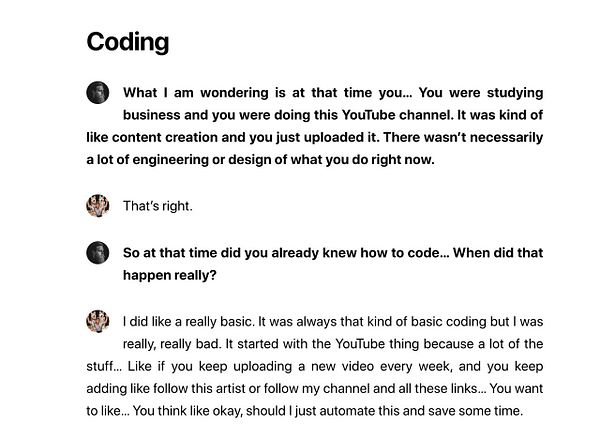Click the words "When did that" in the second question
This screenshot has width=600, height=437.
tap(499, 252)
